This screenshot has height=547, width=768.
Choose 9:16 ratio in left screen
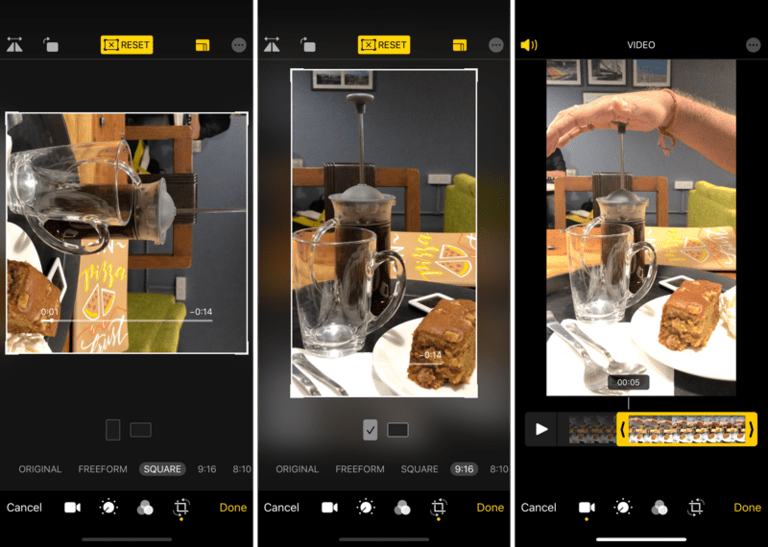[x=207, y=469]
